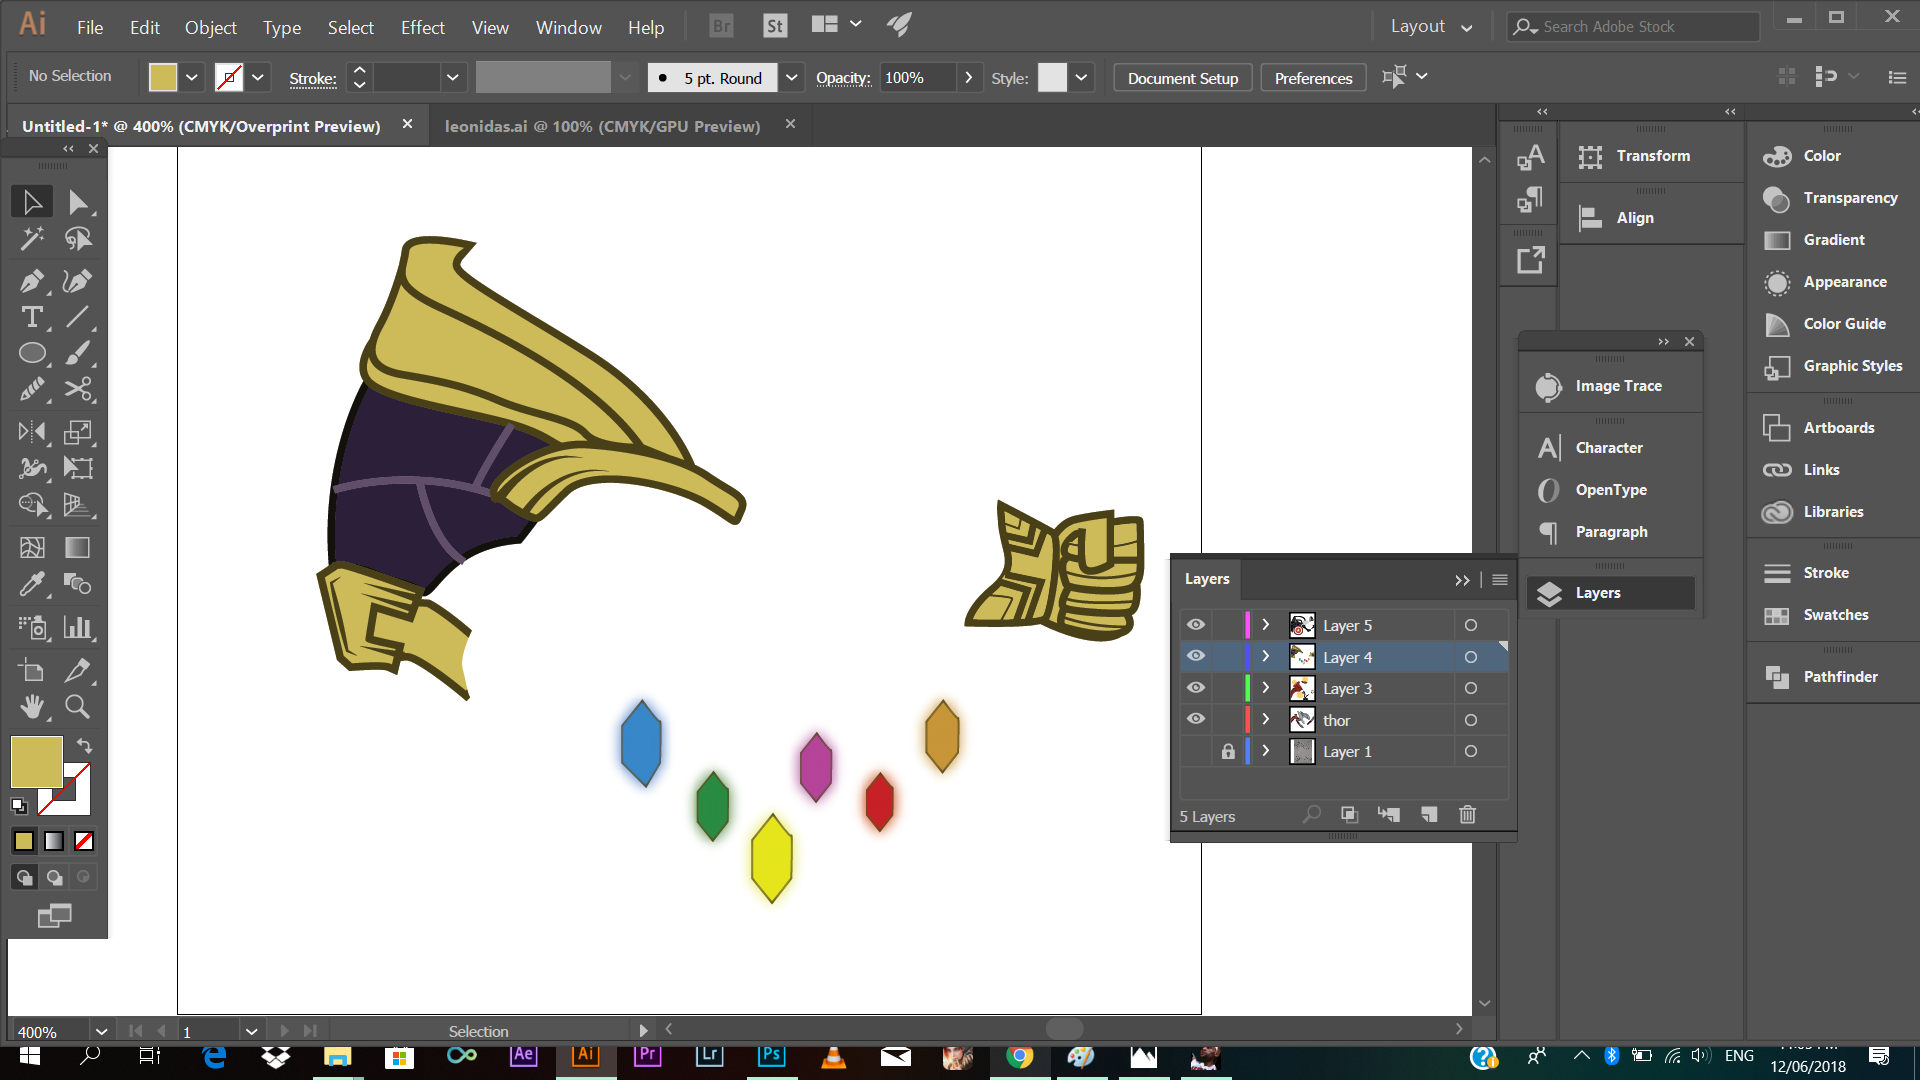Open the Layers panel options menu
This screenshot has width=1920, height=1080.
tap(1500, 580)
